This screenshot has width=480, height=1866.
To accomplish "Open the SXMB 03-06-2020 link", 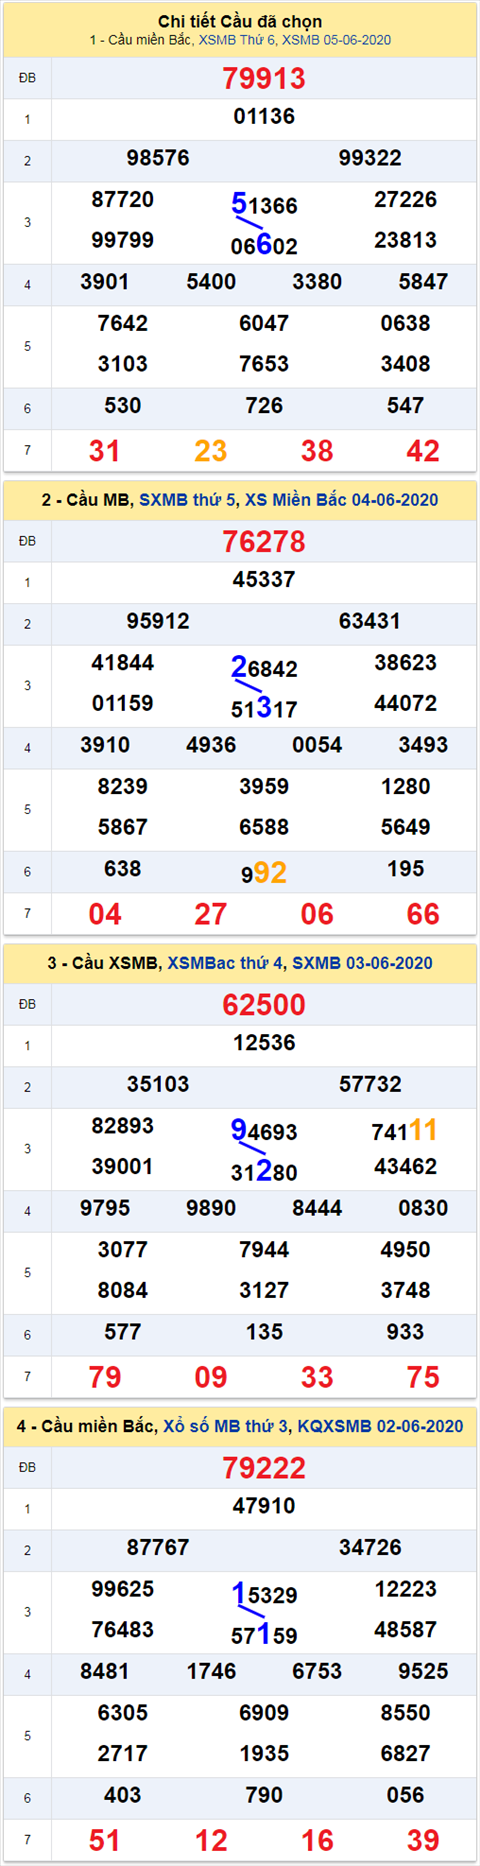I will pos(362,963).
